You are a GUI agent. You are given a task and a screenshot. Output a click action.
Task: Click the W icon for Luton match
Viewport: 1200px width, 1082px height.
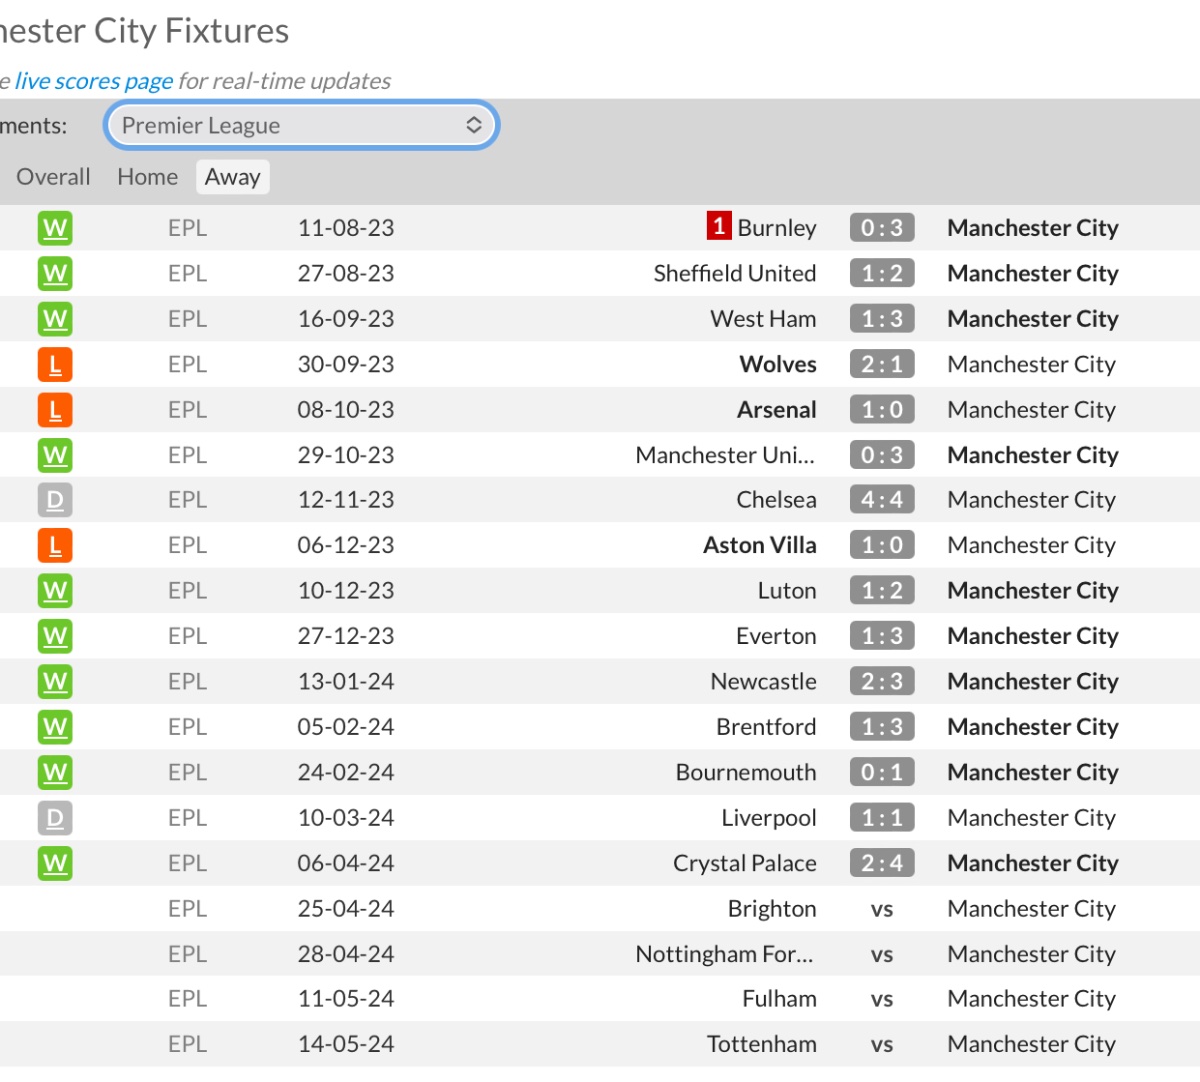[x=55, y=591]
